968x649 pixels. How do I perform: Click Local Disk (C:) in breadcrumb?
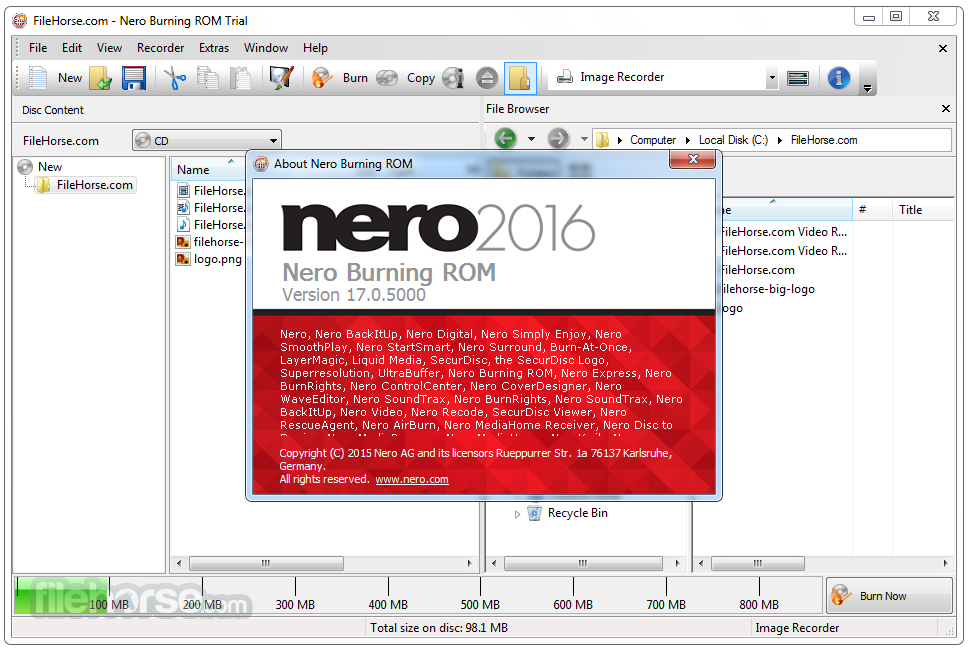(x=733, y=140)
